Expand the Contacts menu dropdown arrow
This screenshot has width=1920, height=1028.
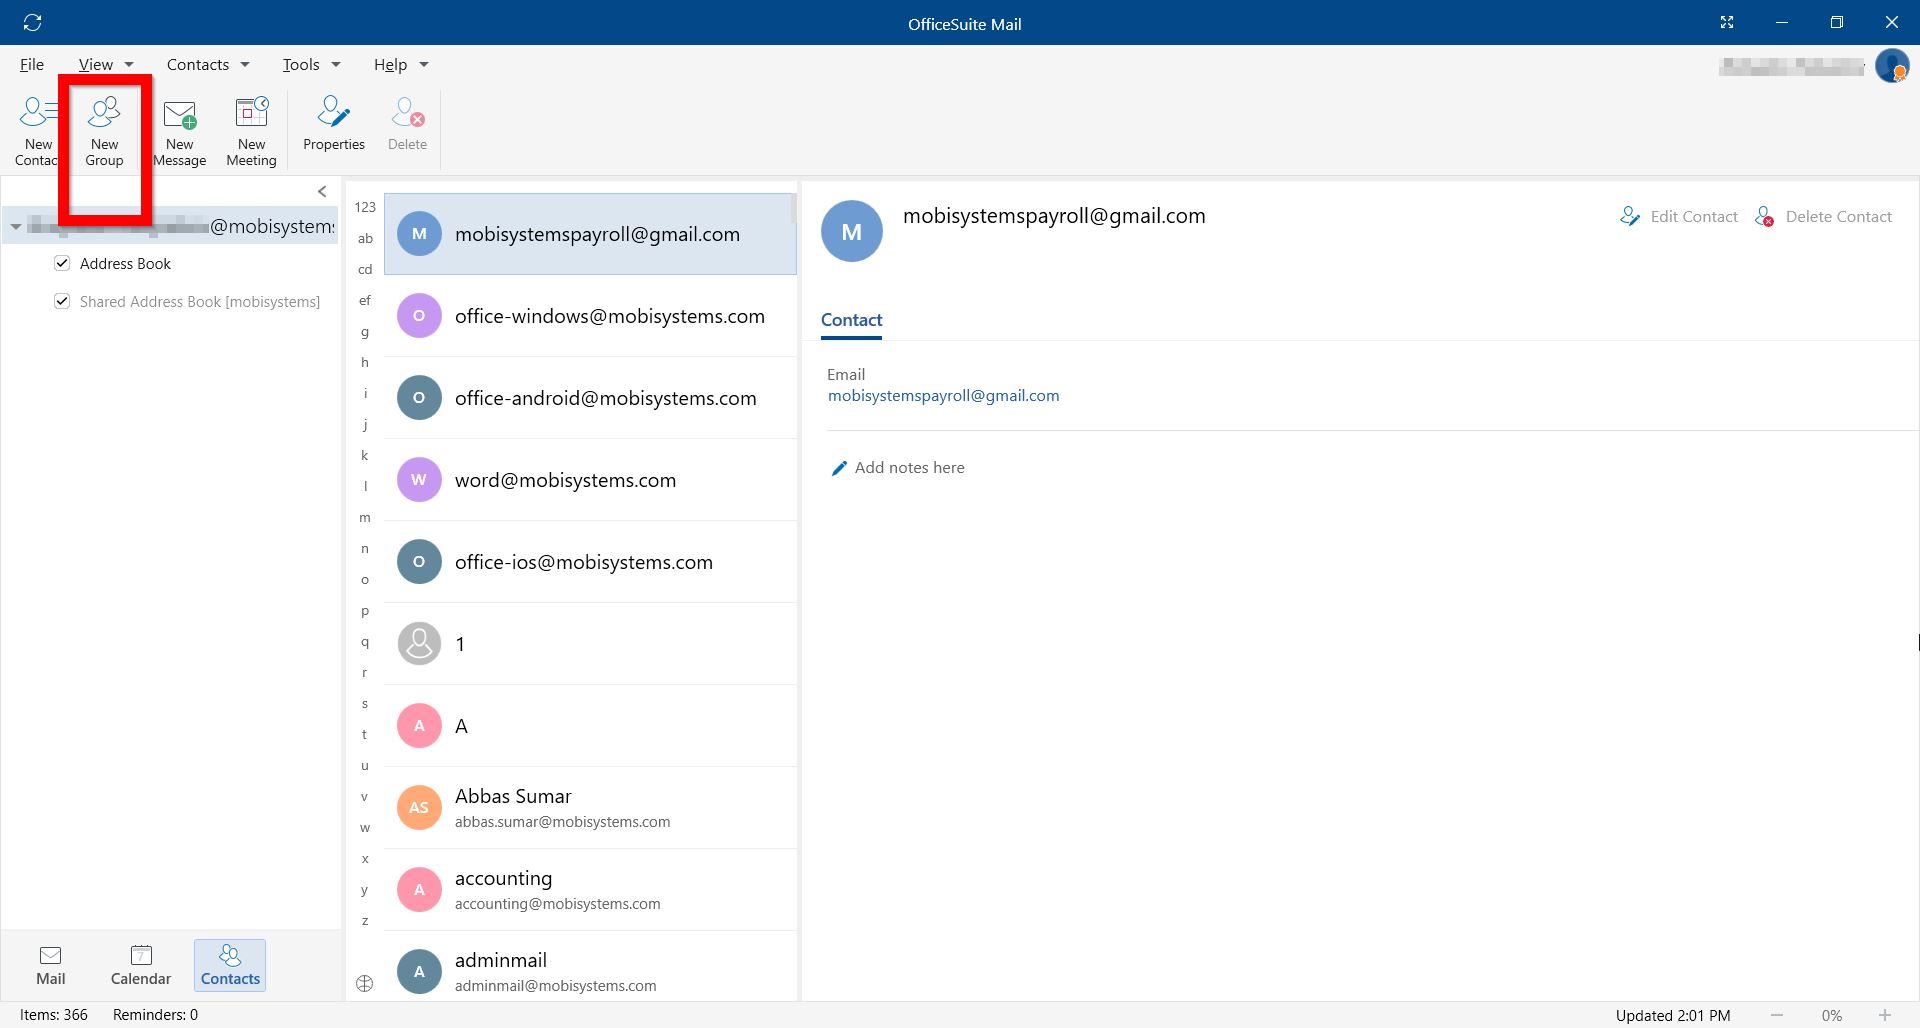click(x=245, y=65)
